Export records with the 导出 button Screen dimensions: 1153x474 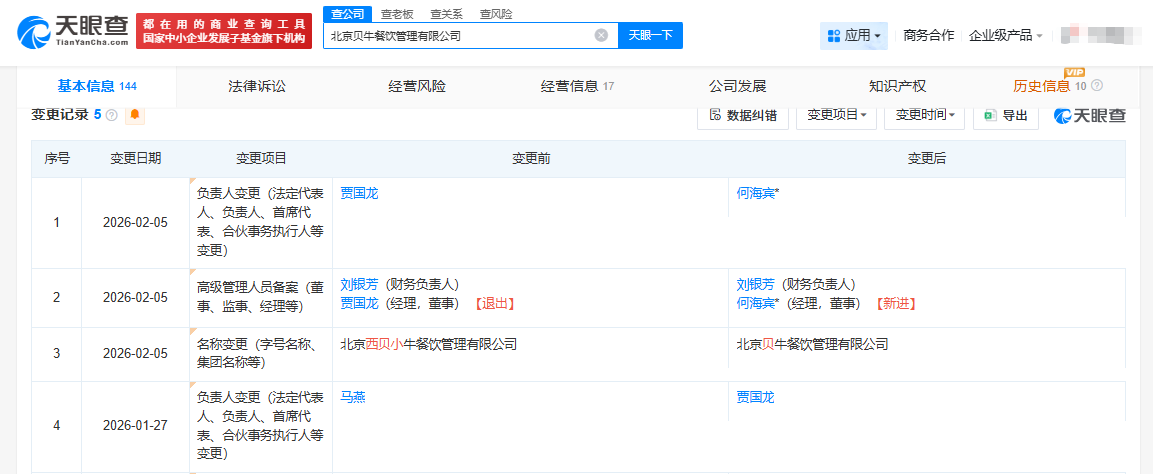(x=1005, y=115)
